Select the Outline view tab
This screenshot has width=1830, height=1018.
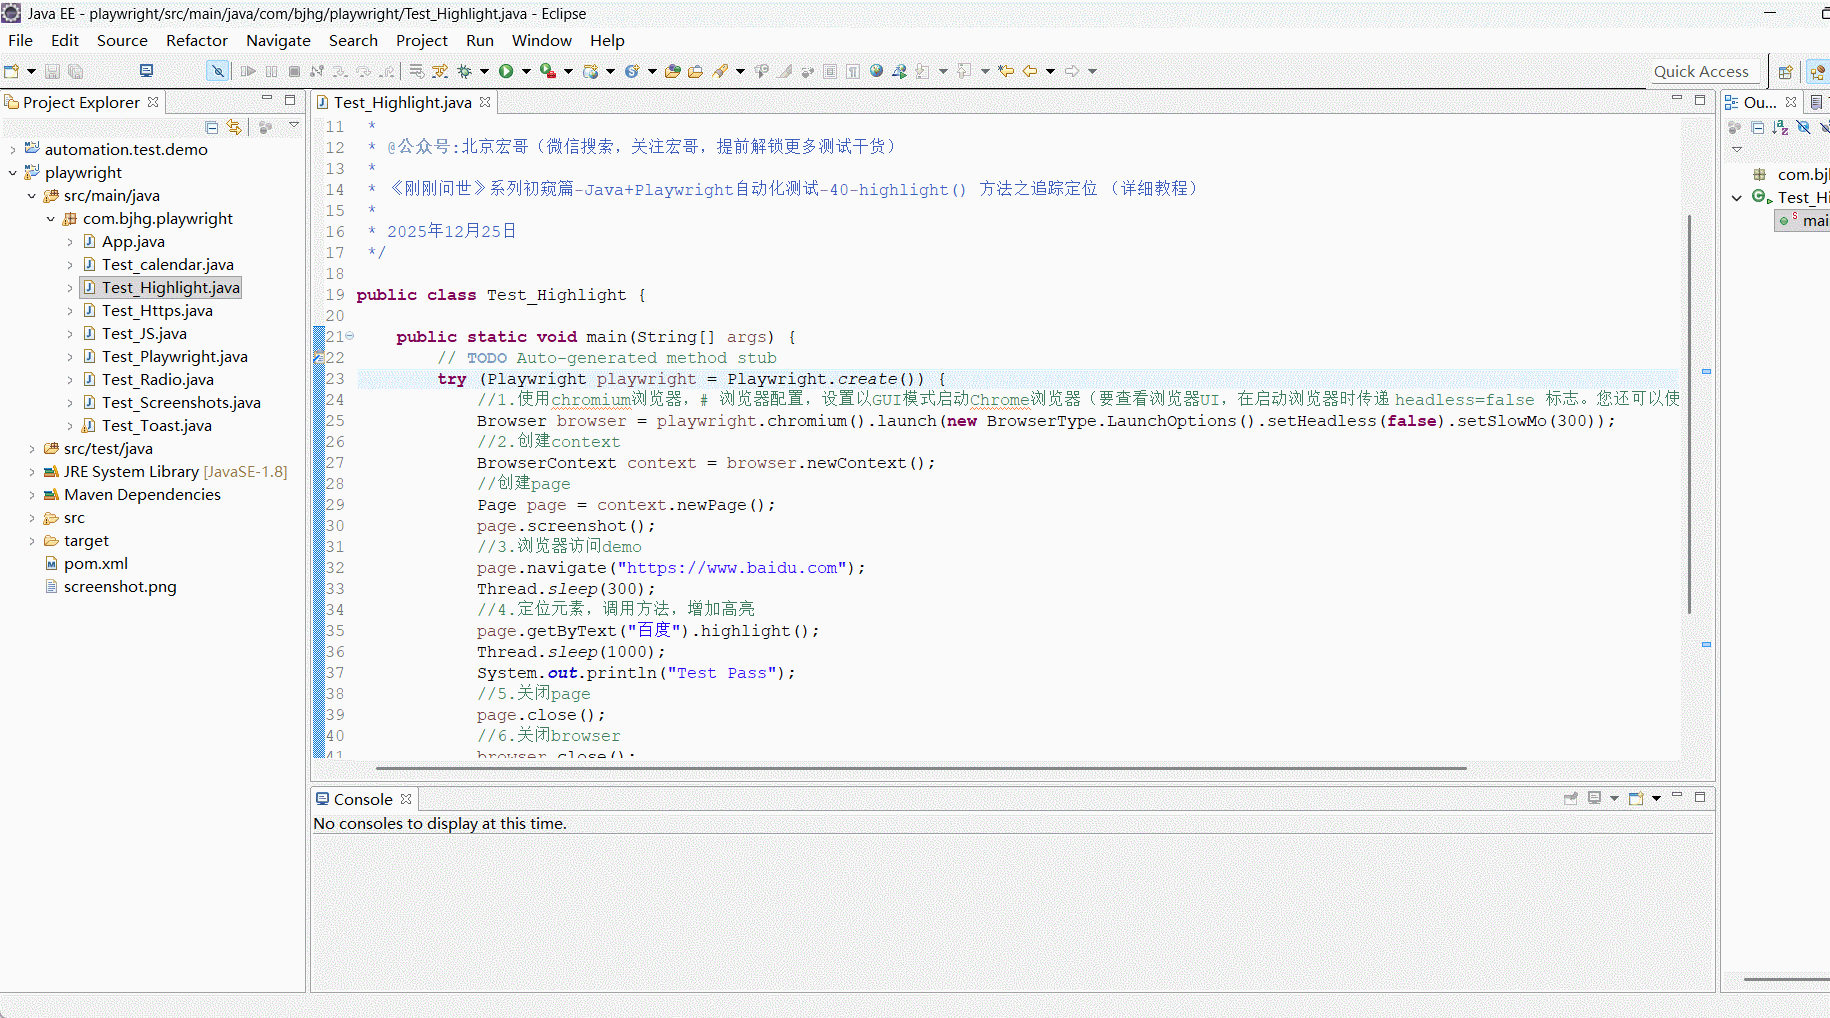coord(1759,102)
